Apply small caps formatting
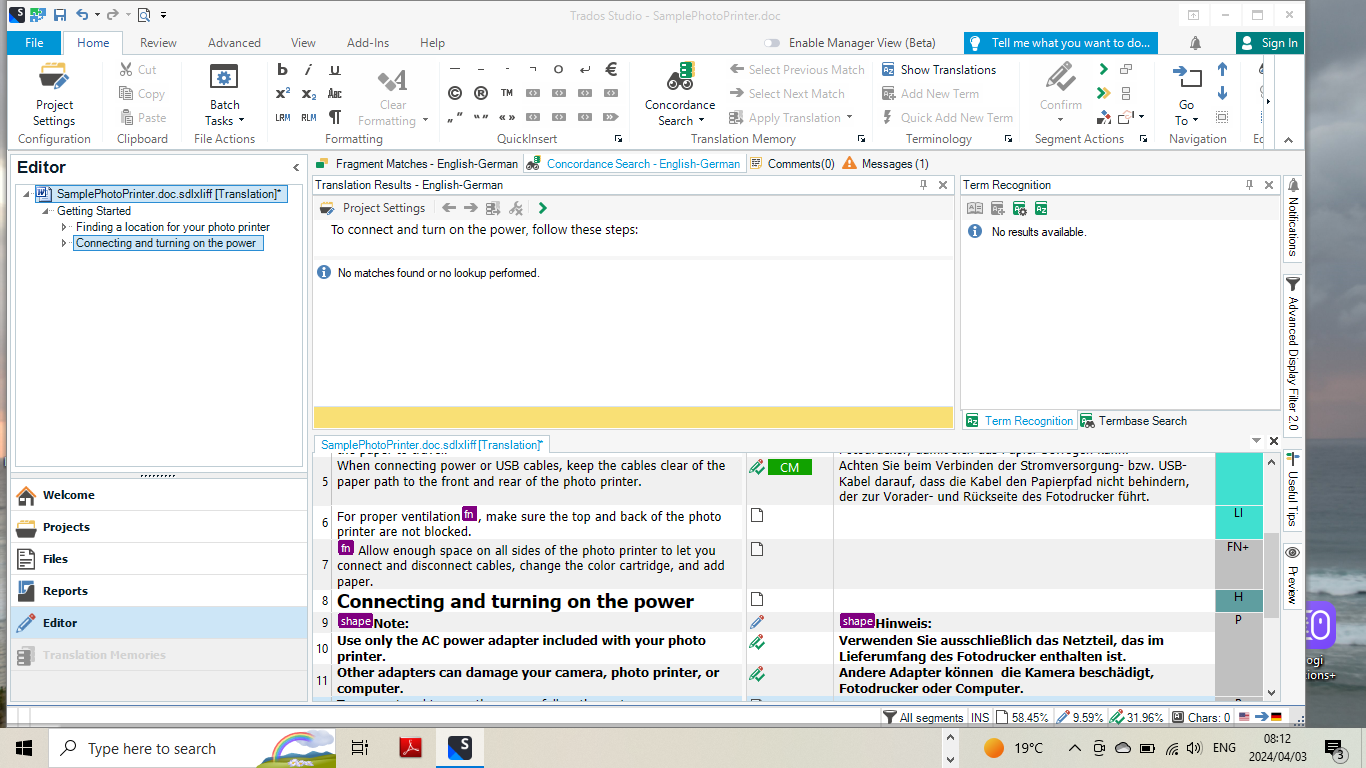1366x768 pixels. click(x=335, y=94)
